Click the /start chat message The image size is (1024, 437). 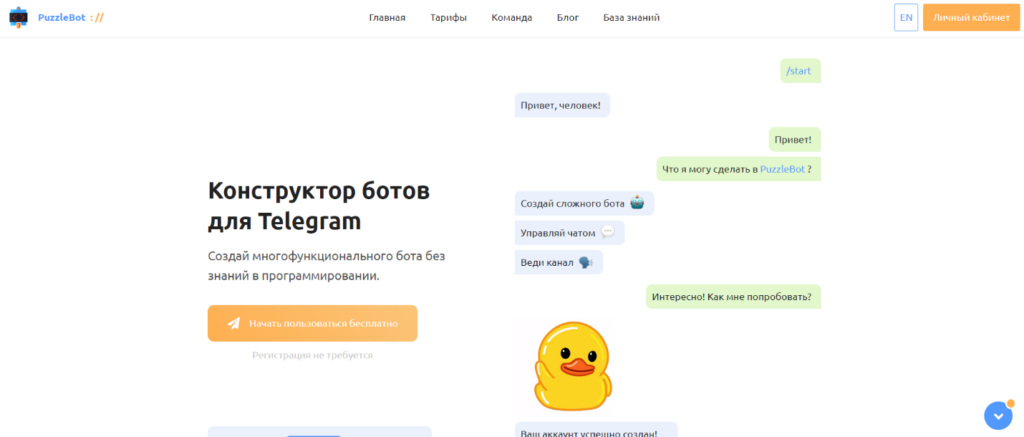click(x=800, y=71)
